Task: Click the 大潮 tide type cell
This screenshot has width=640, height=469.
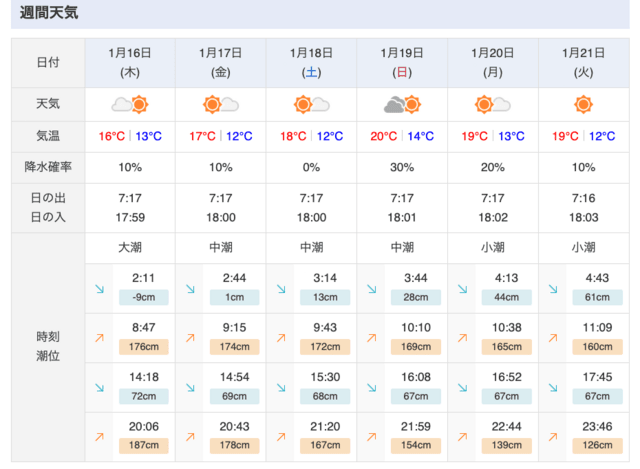Action: point(130,247)
